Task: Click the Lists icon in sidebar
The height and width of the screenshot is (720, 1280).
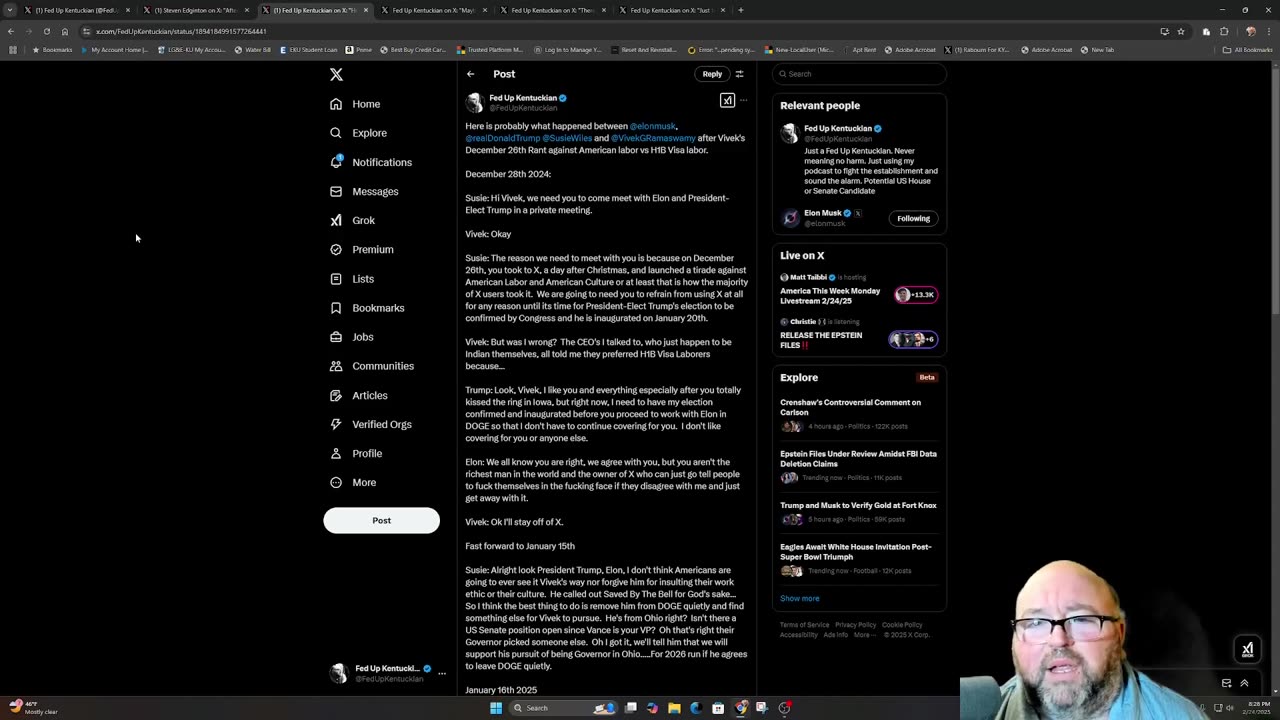Action: tap(336, 279)
